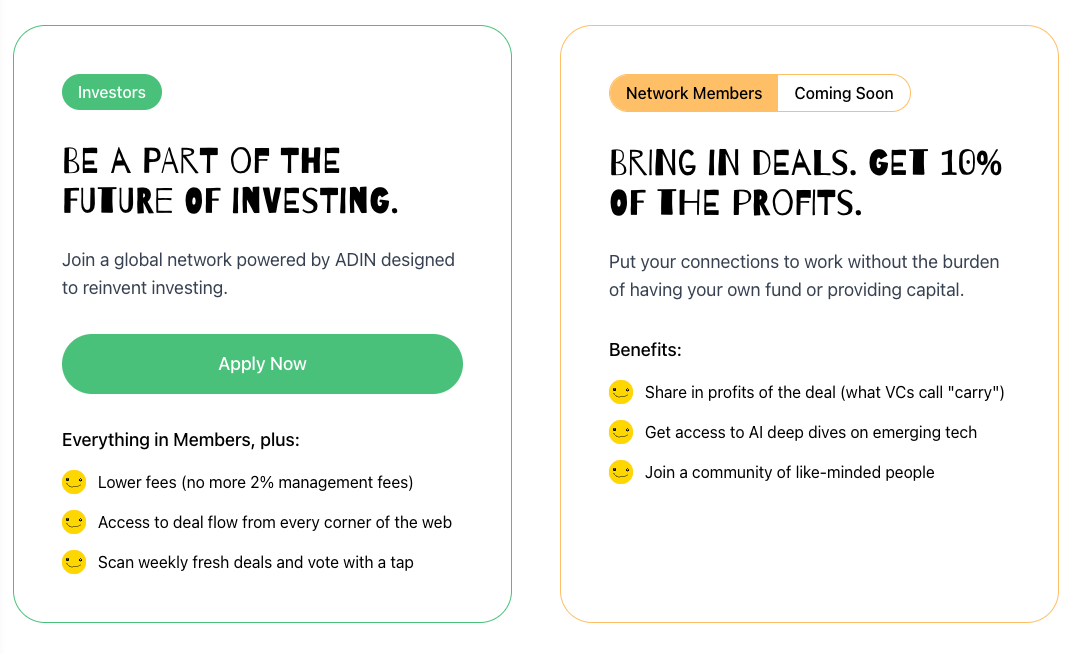
Task: Click 'Scan weekly fresh deals and vote' text
Action: pyautogui.click(x=255, y=562)
